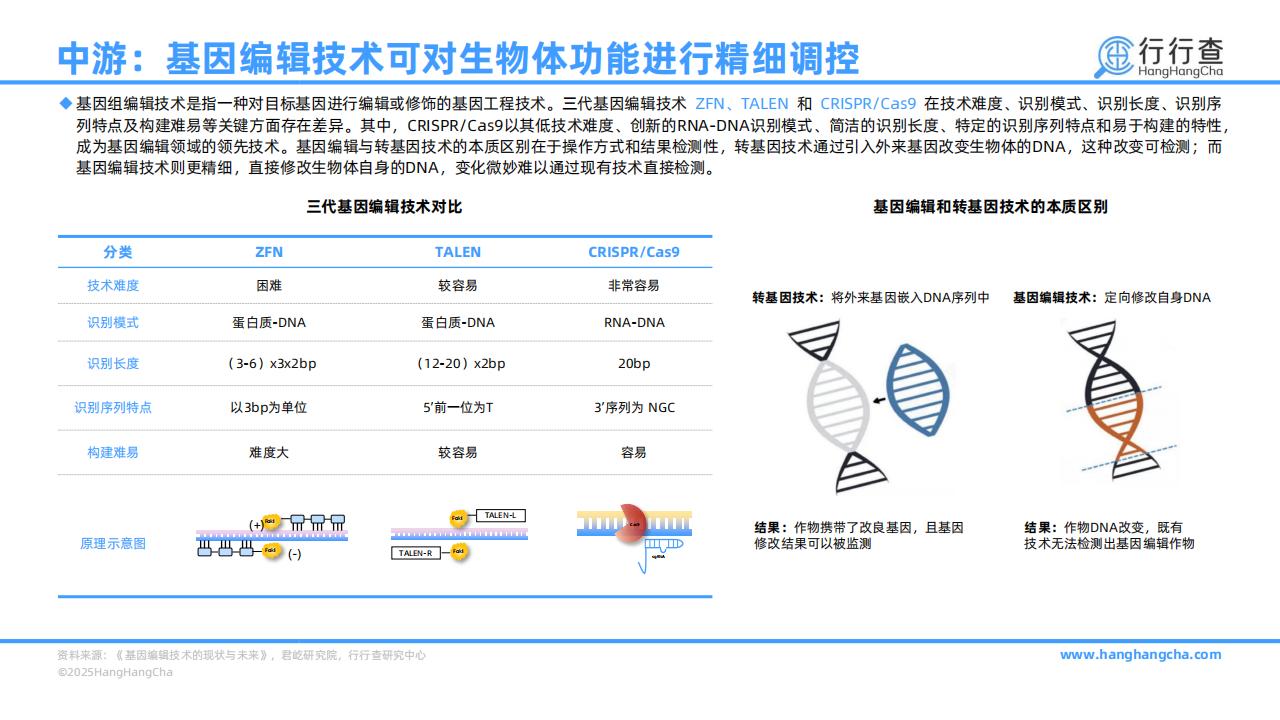The image size is (1280, 720).
Task: Click the 资料来源 source citation
Action: point(241,655)
